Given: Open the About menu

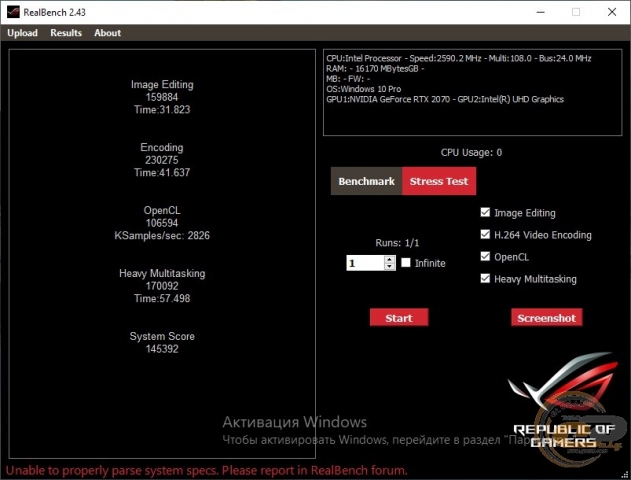Looking at the screenshot, I should (x=107, y=33).
